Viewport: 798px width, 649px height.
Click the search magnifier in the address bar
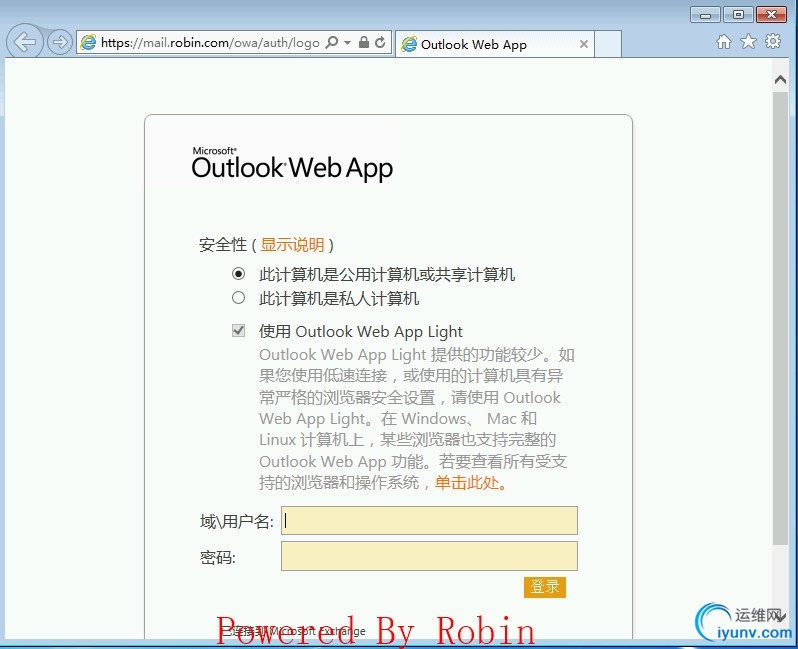(331, 42)
